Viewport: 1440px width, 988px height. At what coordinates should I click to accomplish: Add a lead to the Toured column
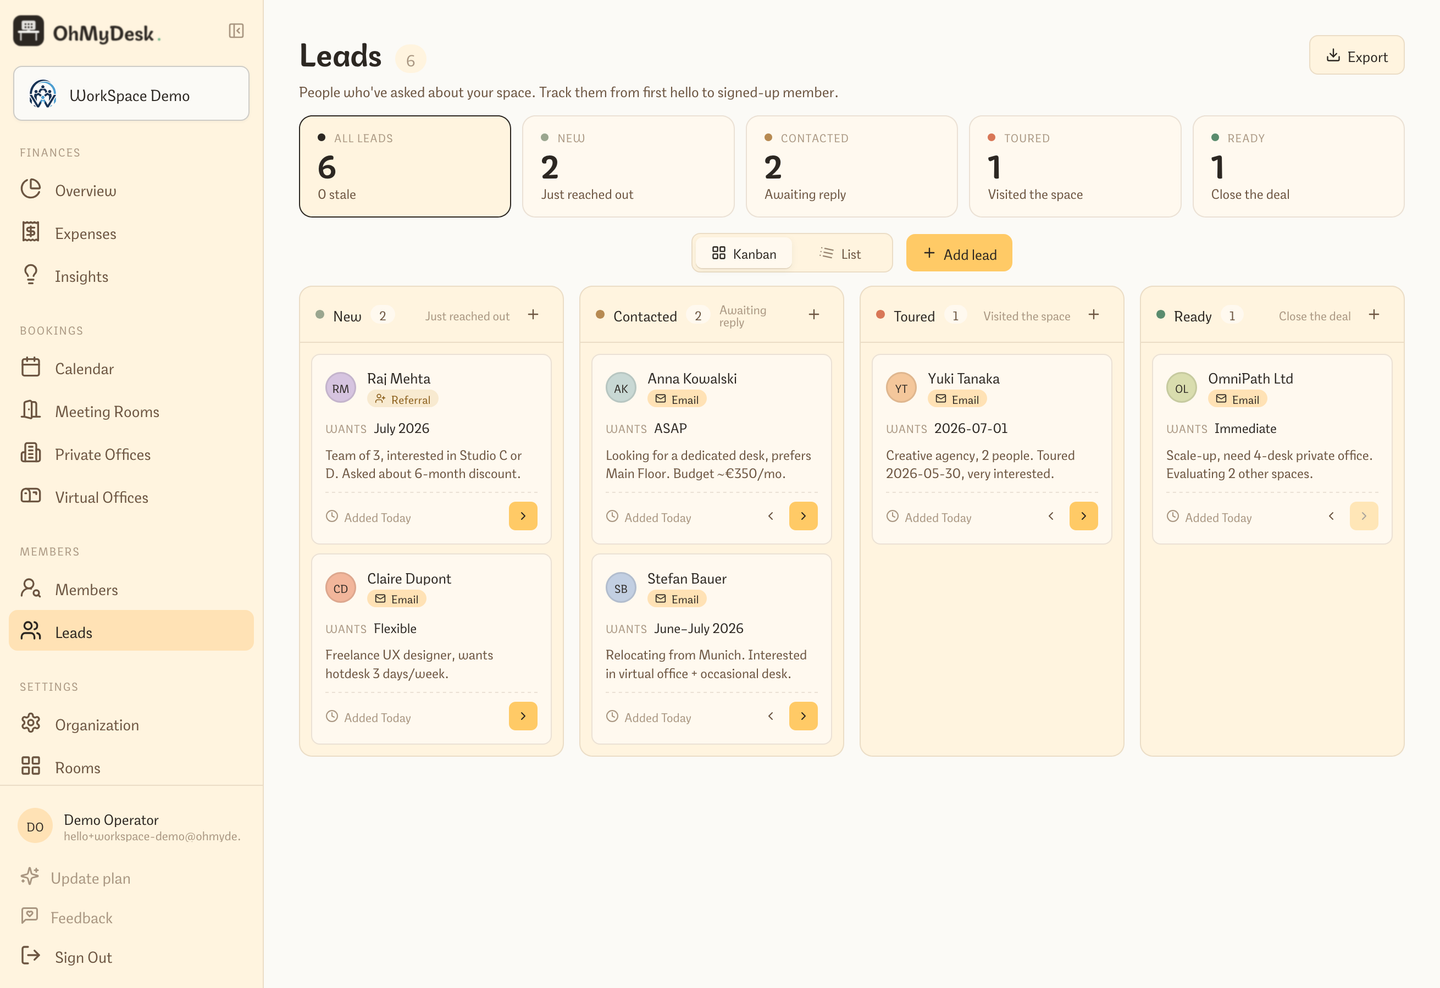(x=1094, y=315)
